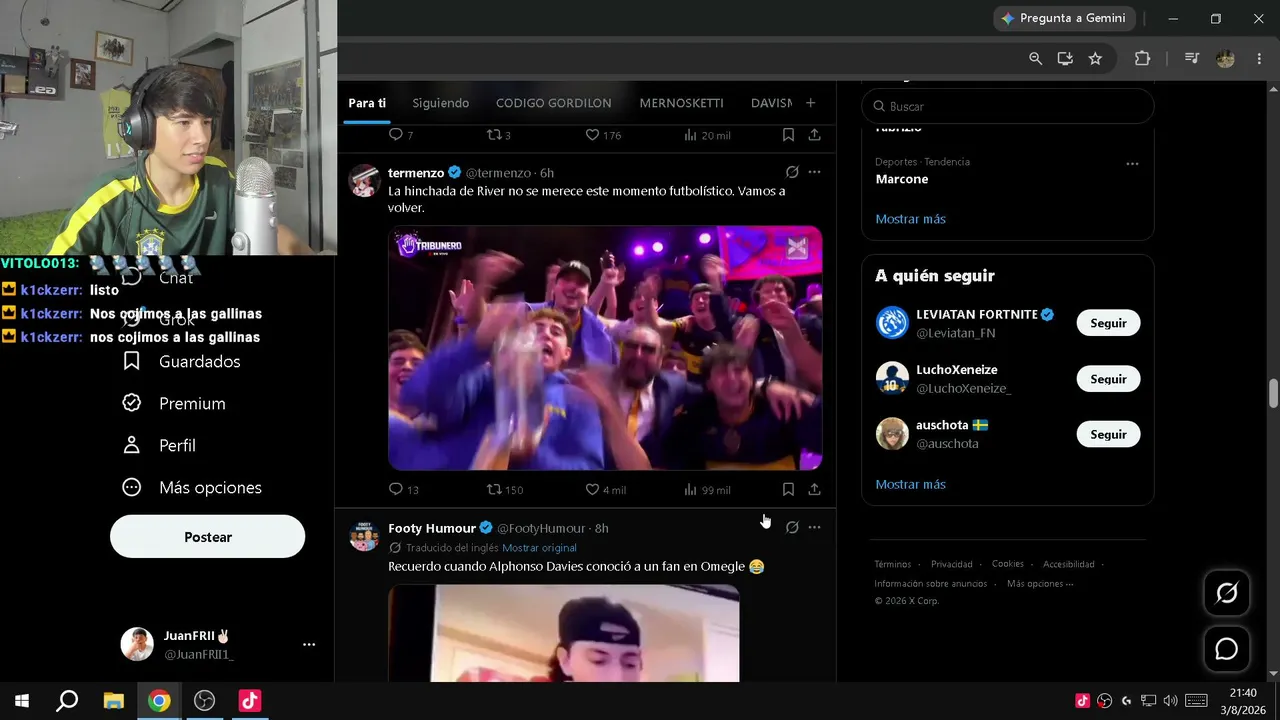Viewport: 1280px width, 720px height.
Task: Open the Términos footer link
Action: click(x=893, y=564)
